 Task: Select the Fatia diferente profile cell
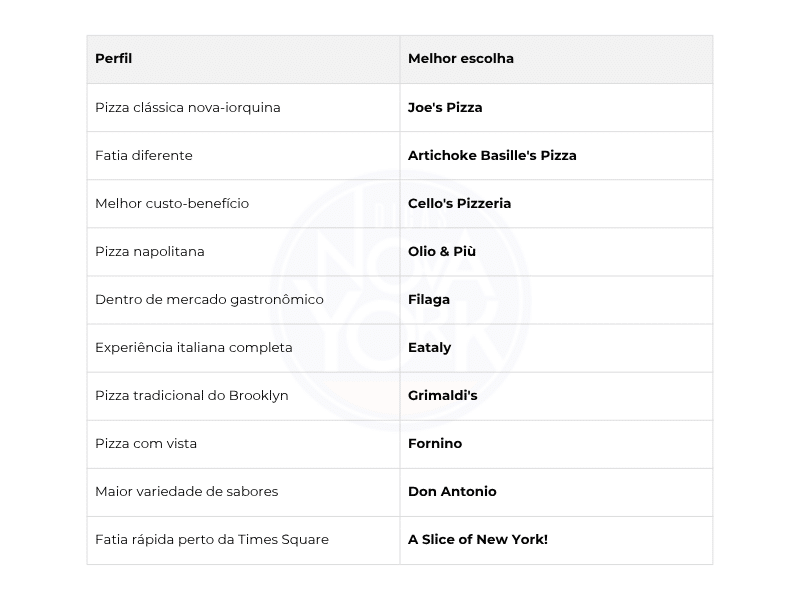pos(144,156)
